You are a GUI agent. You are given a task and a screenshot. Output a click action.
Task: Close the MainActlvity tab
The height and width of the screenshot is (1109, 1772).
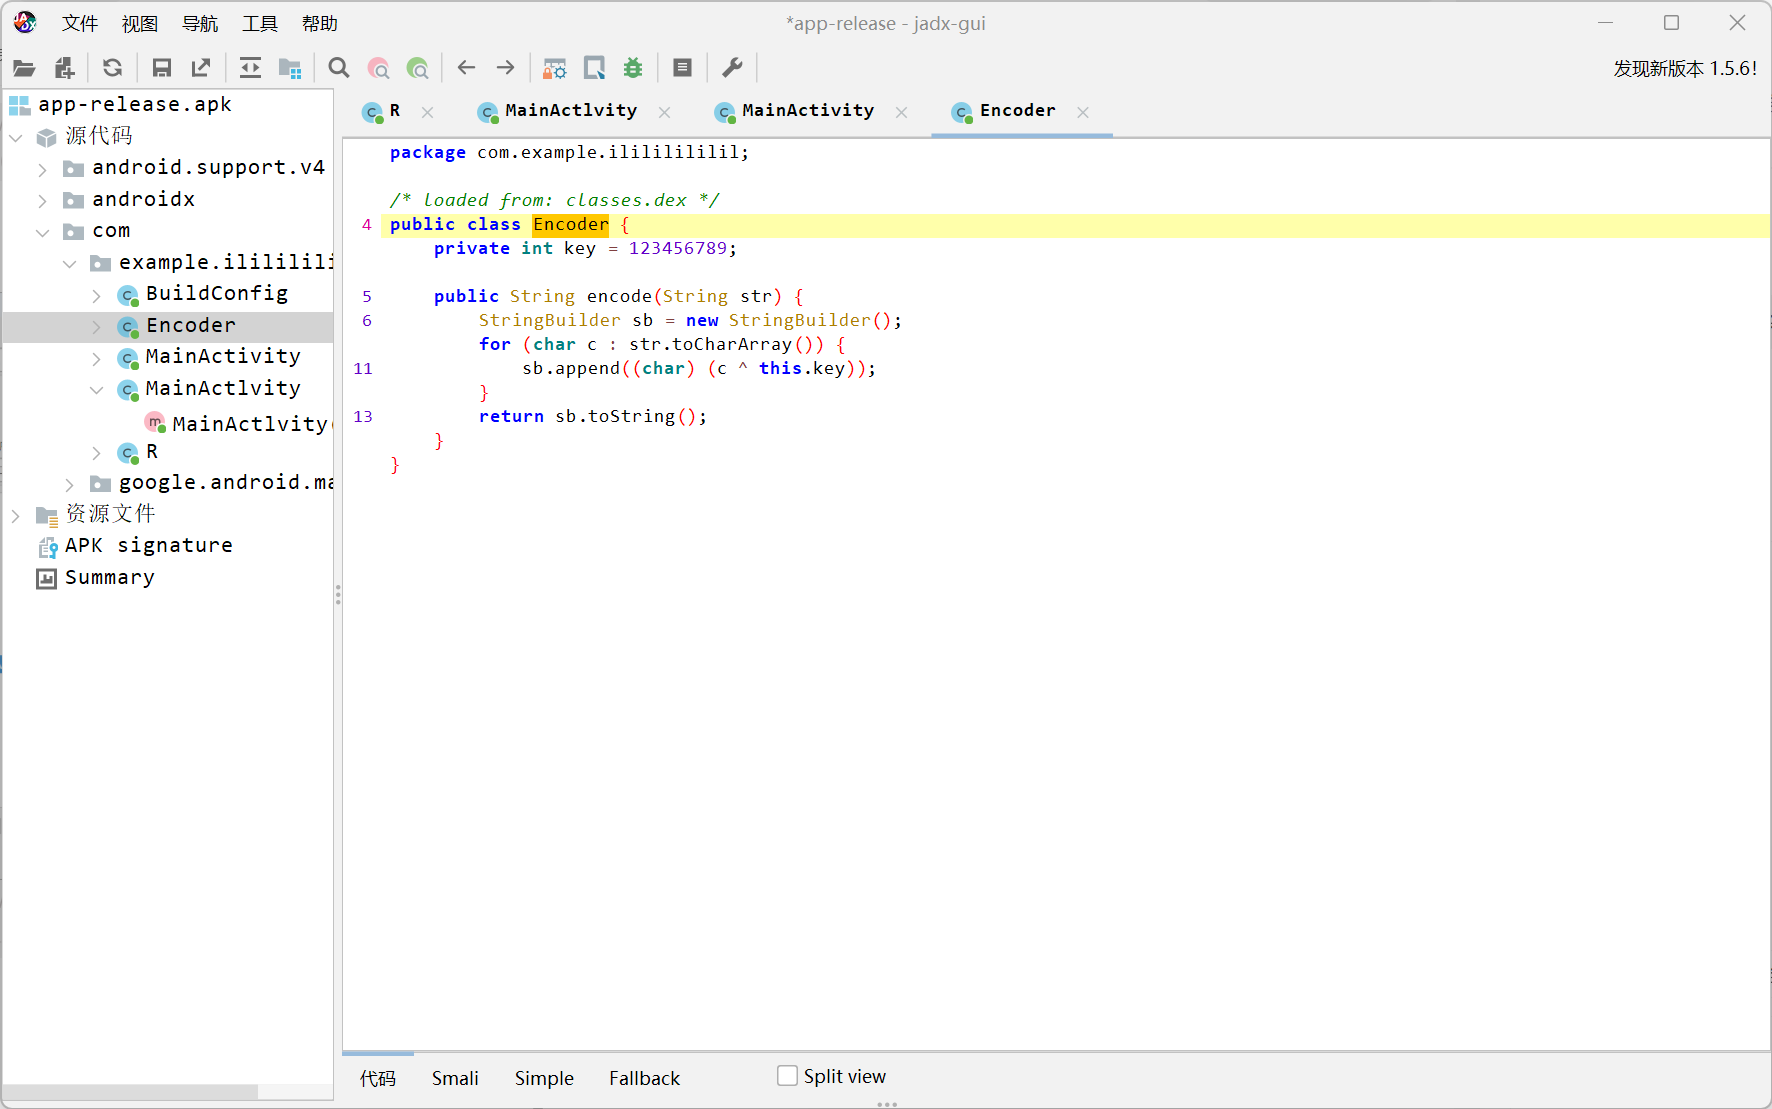tap(665, 112)
